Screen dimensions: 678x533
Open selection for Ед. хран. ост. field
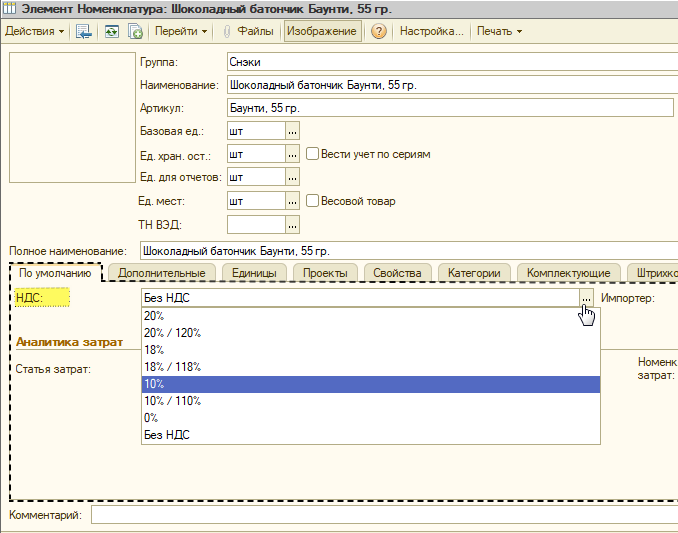coord(293,154)
